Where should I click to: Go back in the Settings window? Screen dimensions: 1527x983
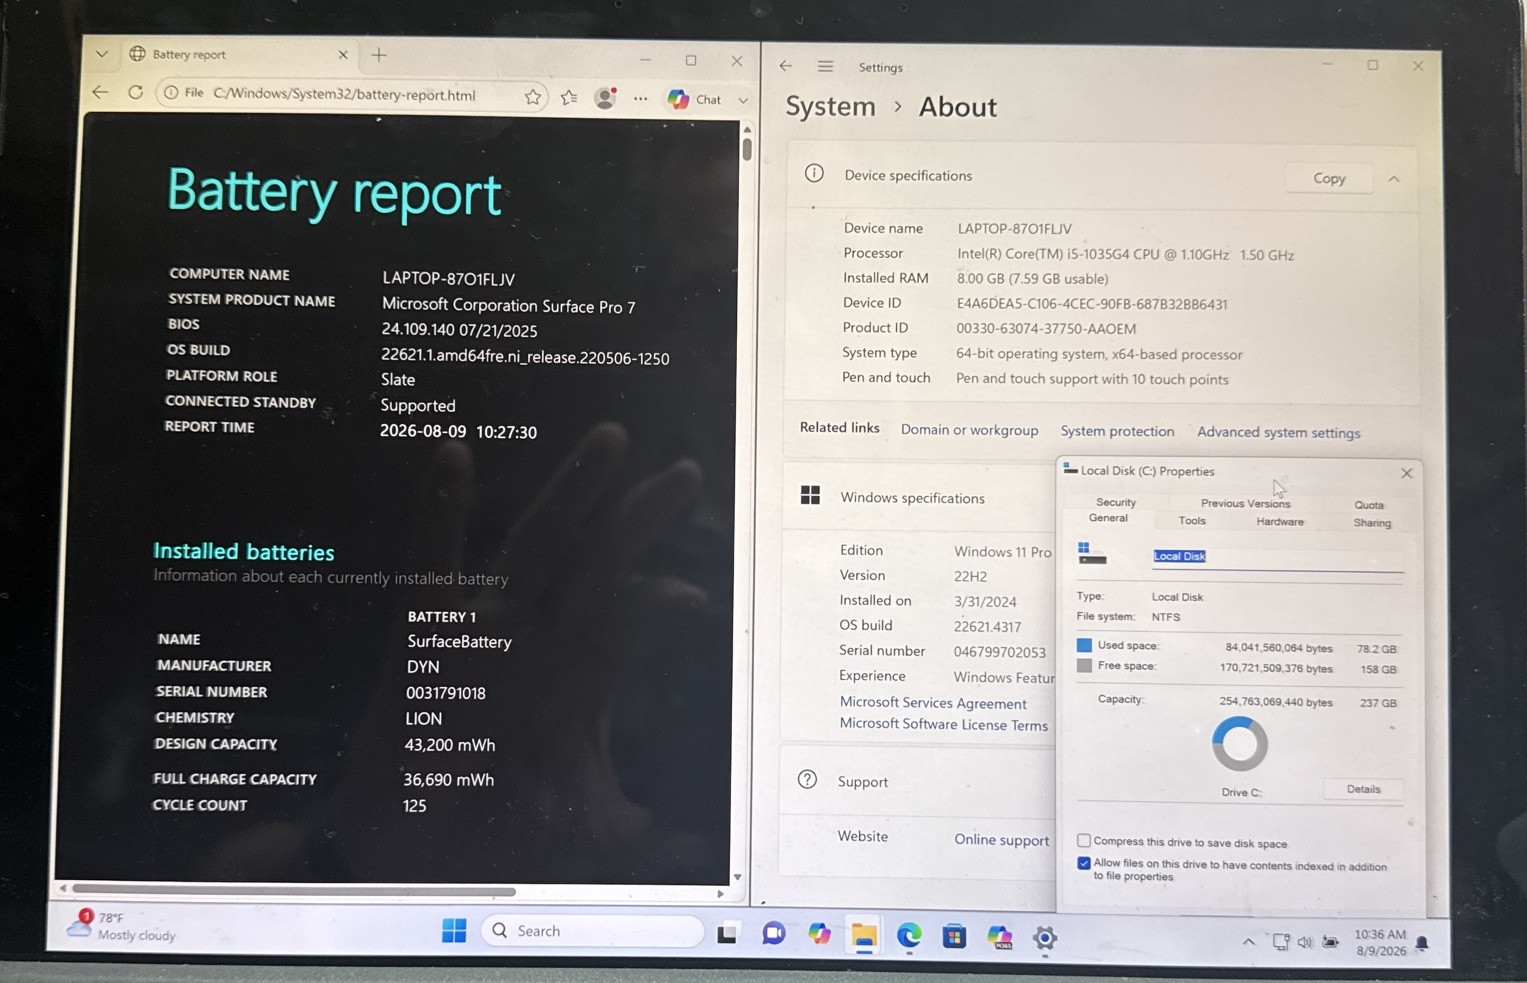point(786,66)
